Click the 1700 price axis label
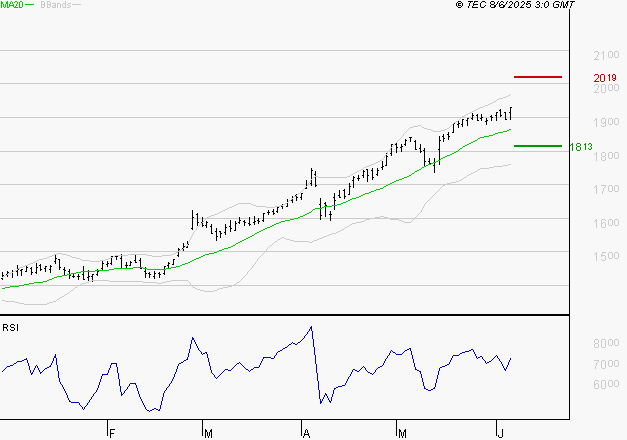The height and width of the screenshot is (440, 627). coord(606,189)
